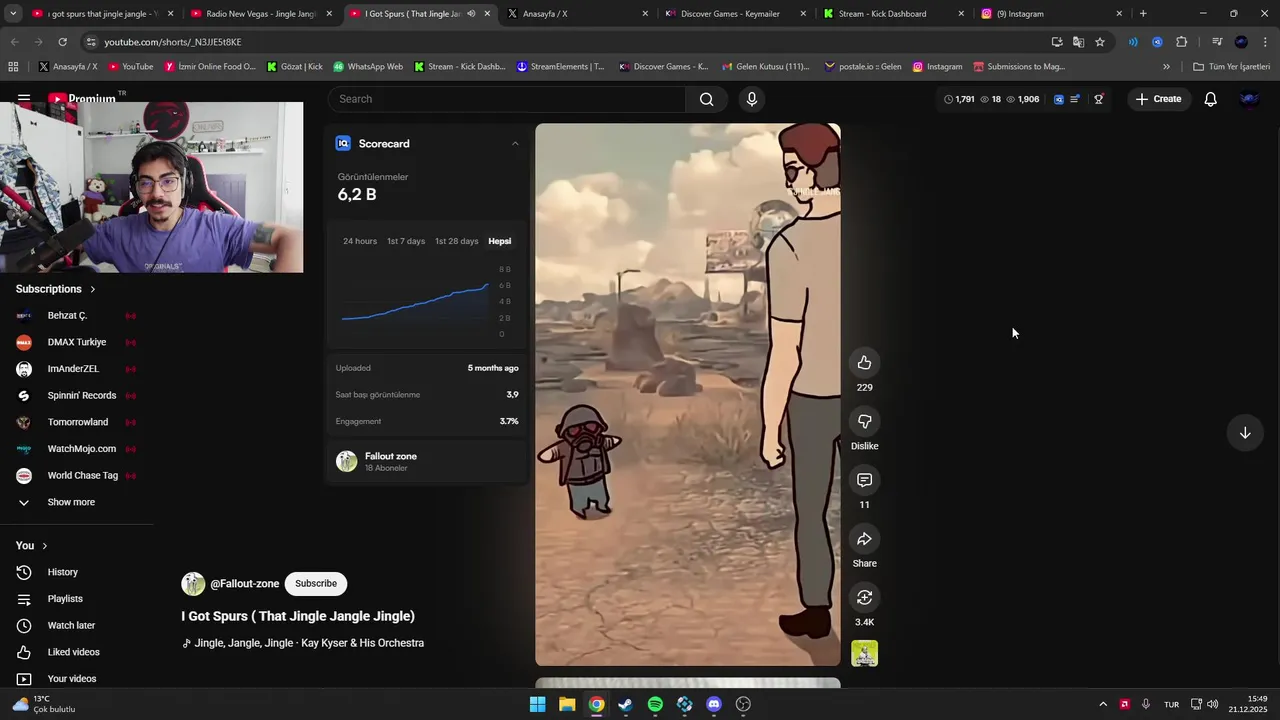The image size is (1280, 720).
Task: Open the trophy icon in the stats bar
Action: pyautogui.click(x=1098, y=99)
